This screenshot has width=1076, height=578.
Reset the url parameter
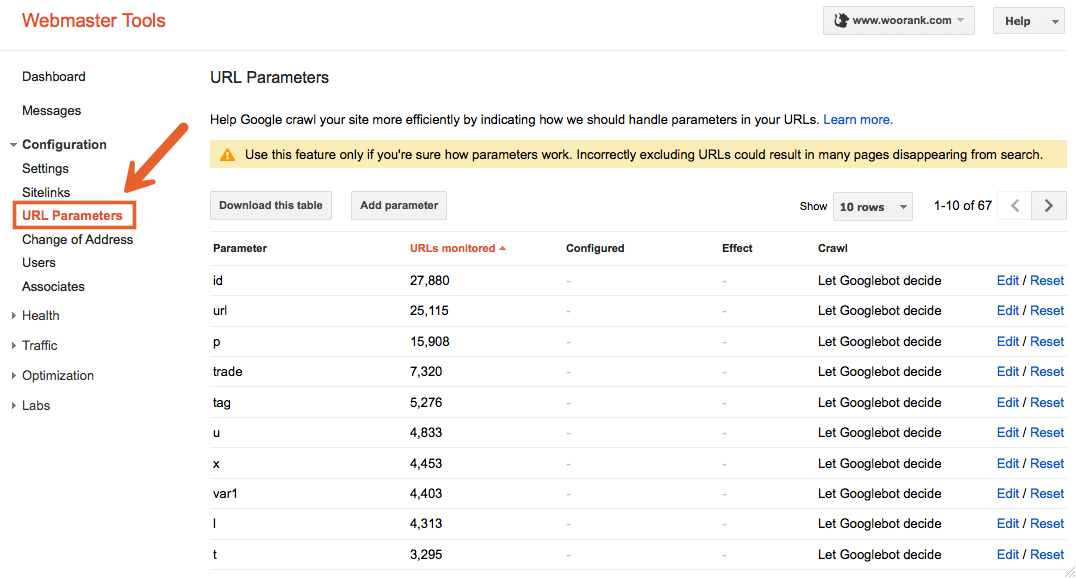(x=1047, y=311)
